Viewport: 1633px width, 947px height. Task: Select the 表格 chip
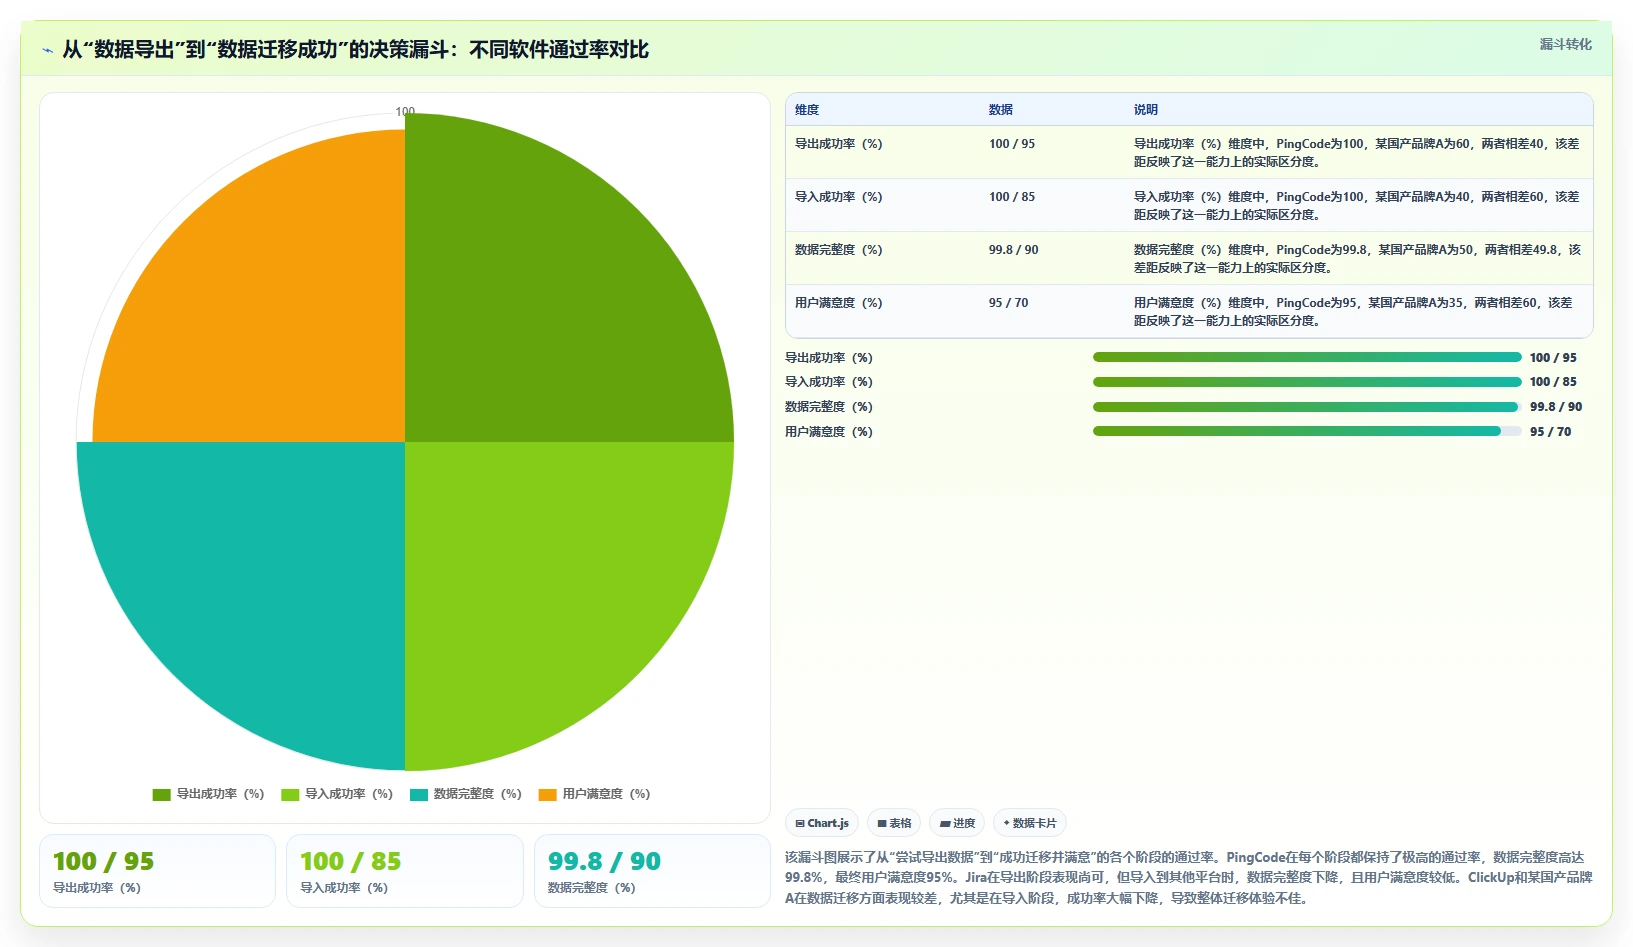(894, 823)
